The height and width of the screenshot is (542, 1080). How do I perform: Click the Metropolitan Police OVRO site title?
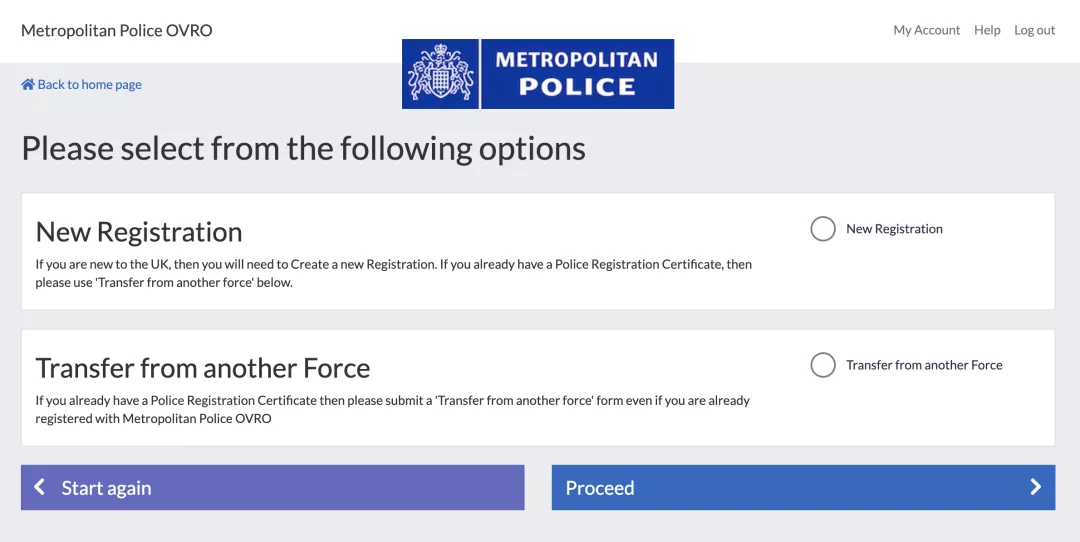coord(116,30)
